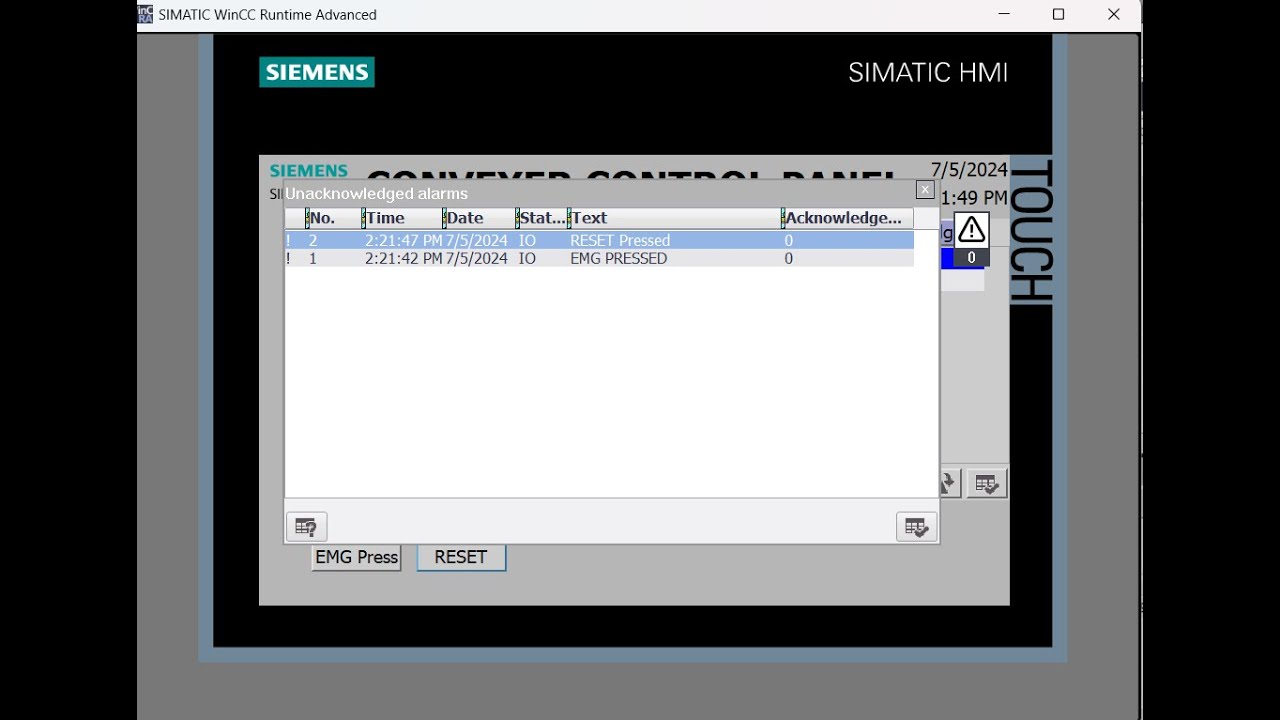Click the RESET button
The image size is (1280, 720).
tap(461, 557)
